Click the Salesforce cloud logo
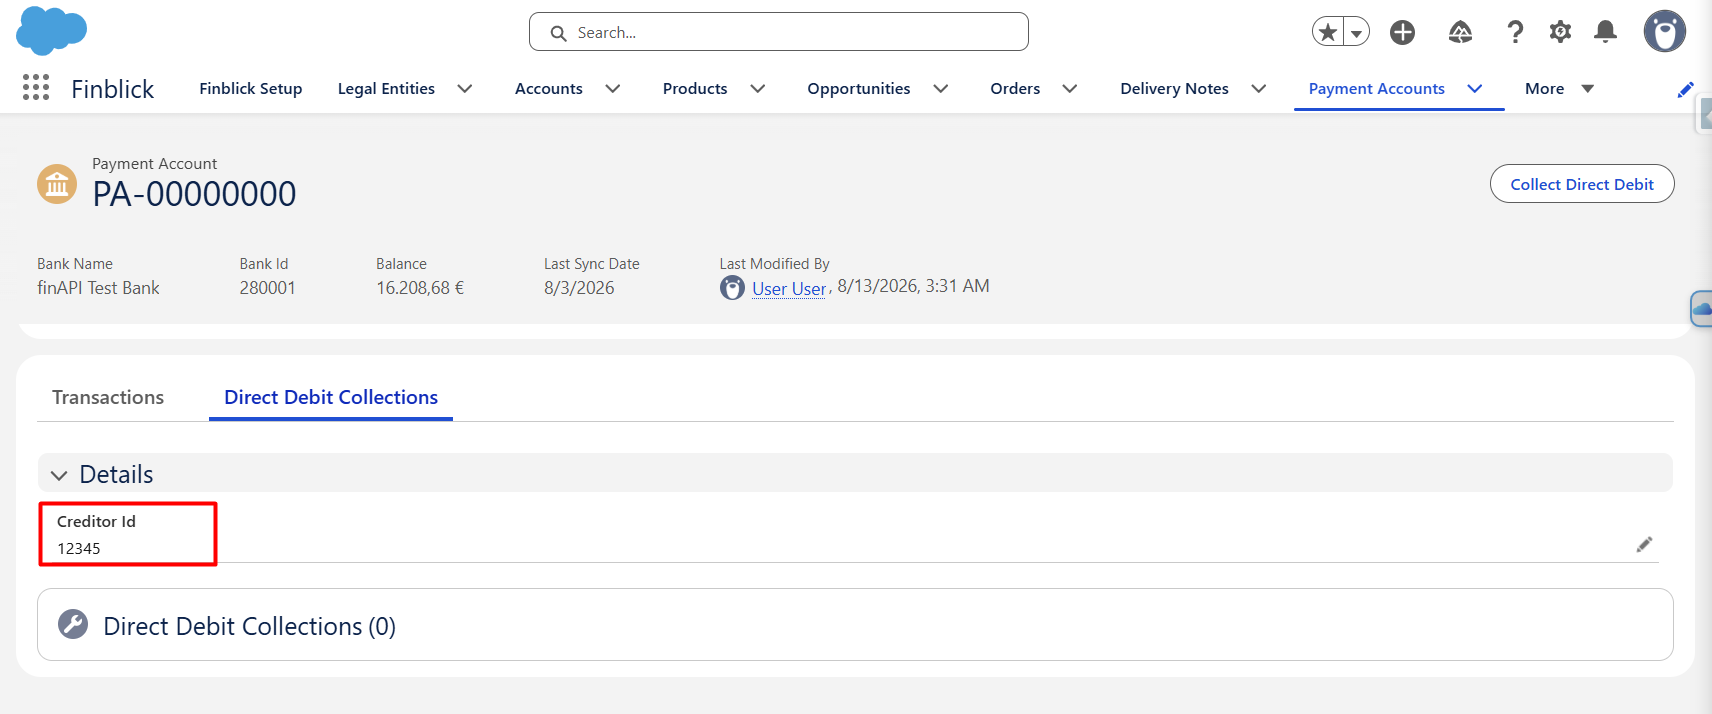This screenshot has height=714, width=1712. (x=51, y=30)
